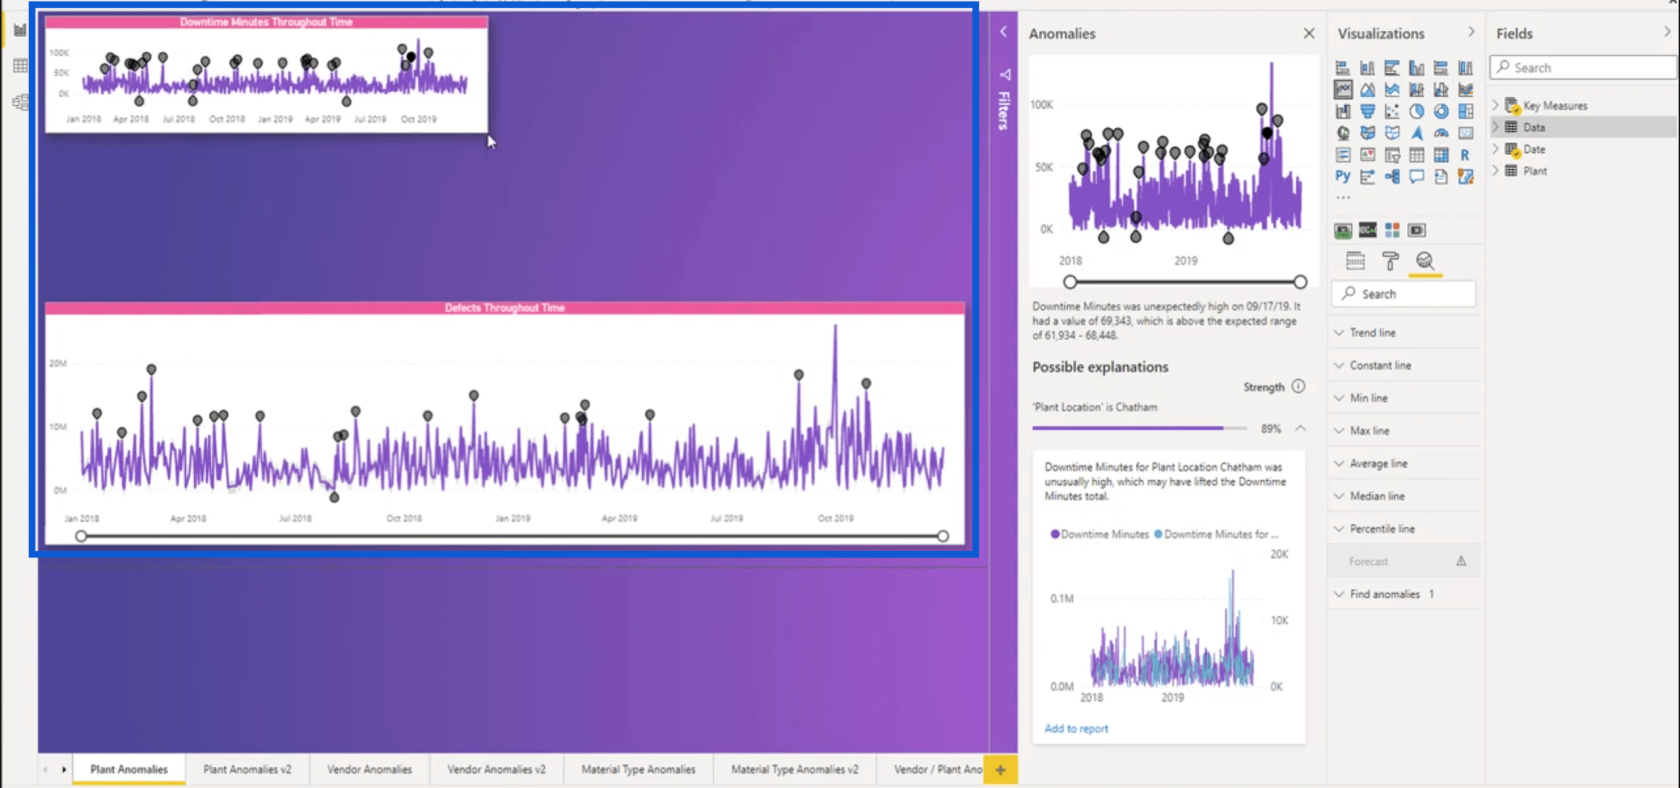Select the Card visual

tap(1466, 133)
